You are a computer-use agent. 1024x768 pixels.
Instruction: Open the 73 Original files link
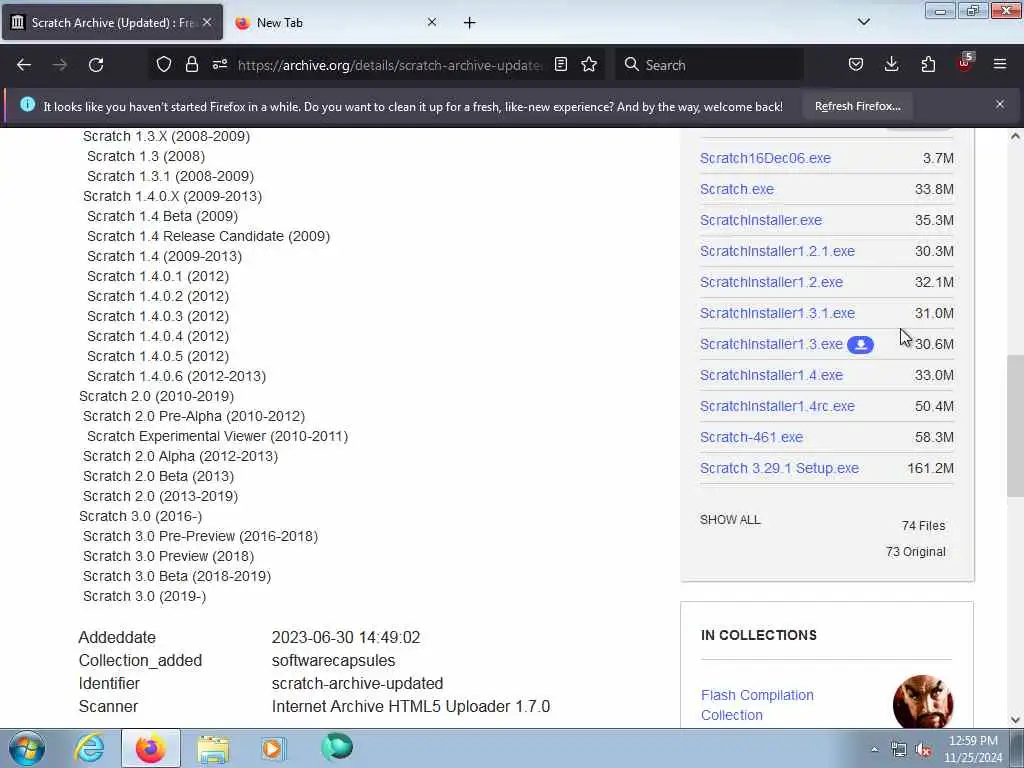916,552
